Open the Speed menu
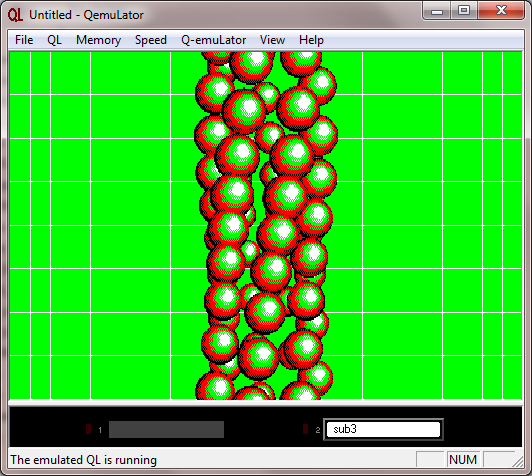 tap(151, 40)
